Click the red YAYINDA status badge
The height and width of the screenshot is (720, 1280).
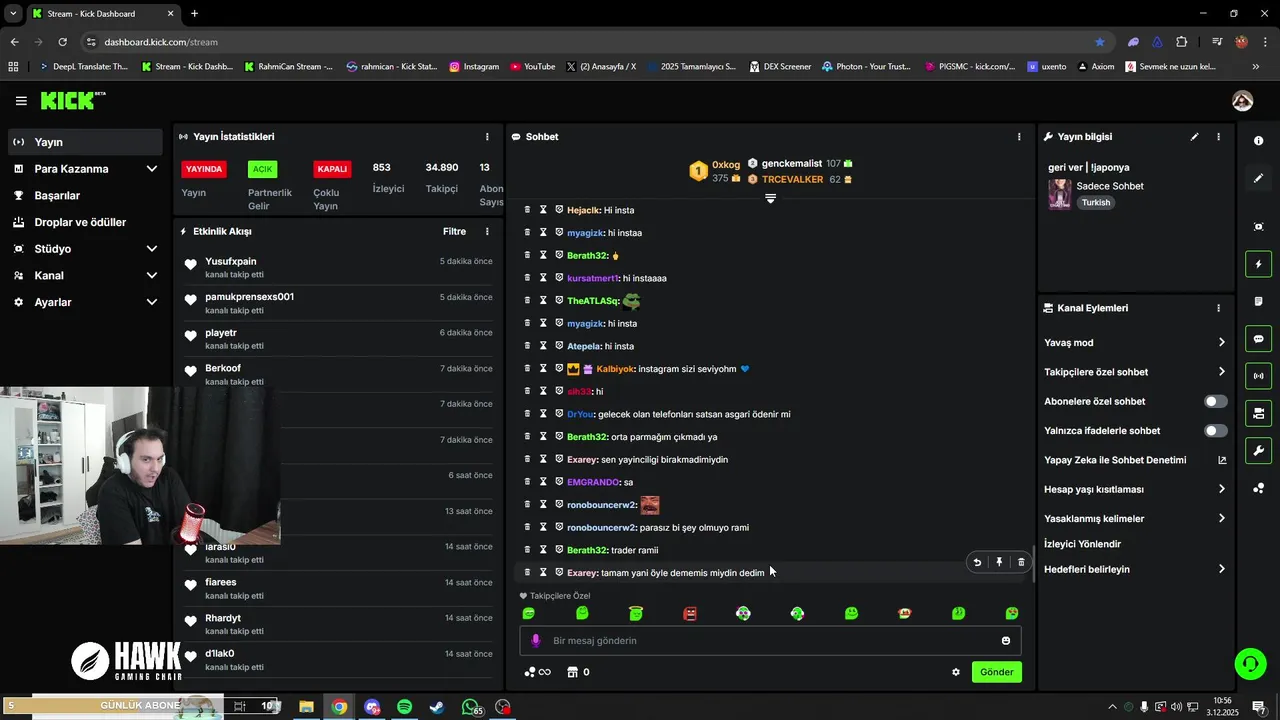(203, 169)
